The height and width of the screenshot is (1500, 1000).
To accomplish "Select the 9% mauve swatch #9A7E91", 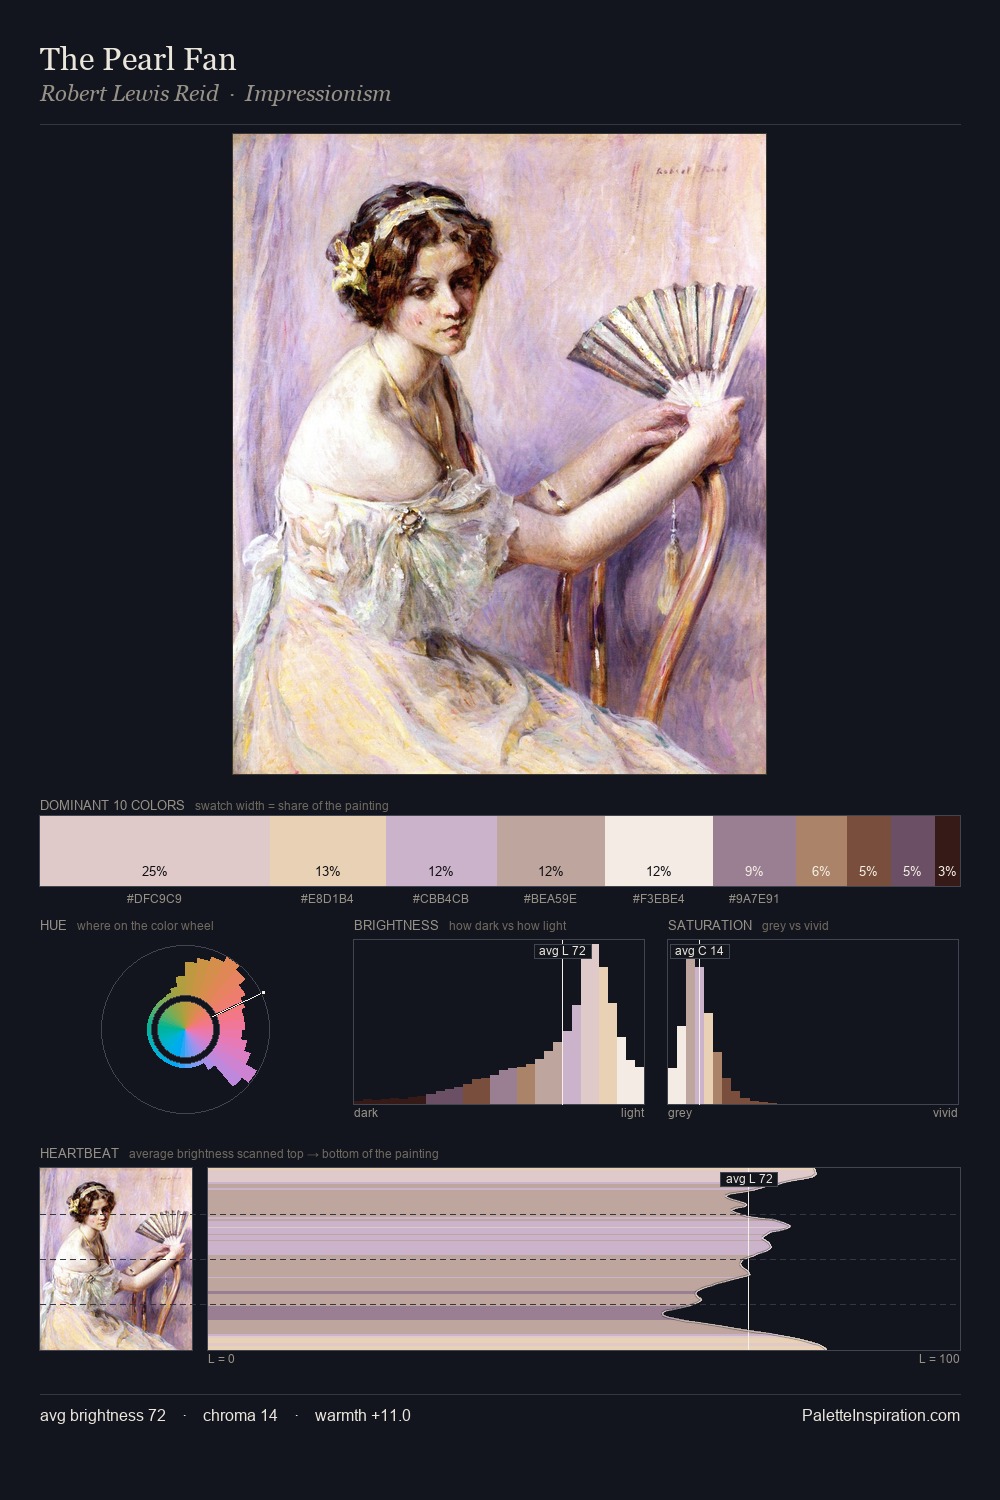I will (x=754, y=851).
